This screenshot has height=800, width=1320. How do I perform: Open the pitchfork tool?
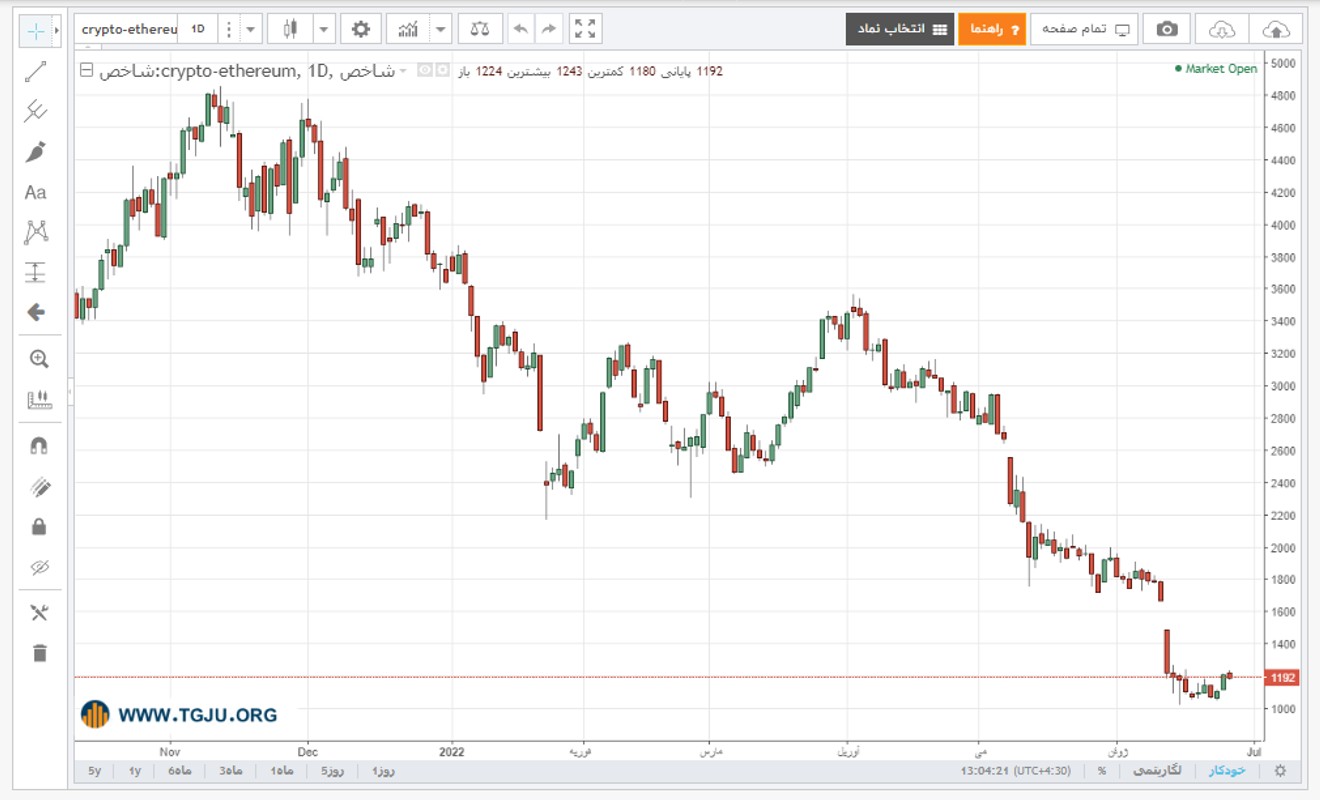pos(36,111)
